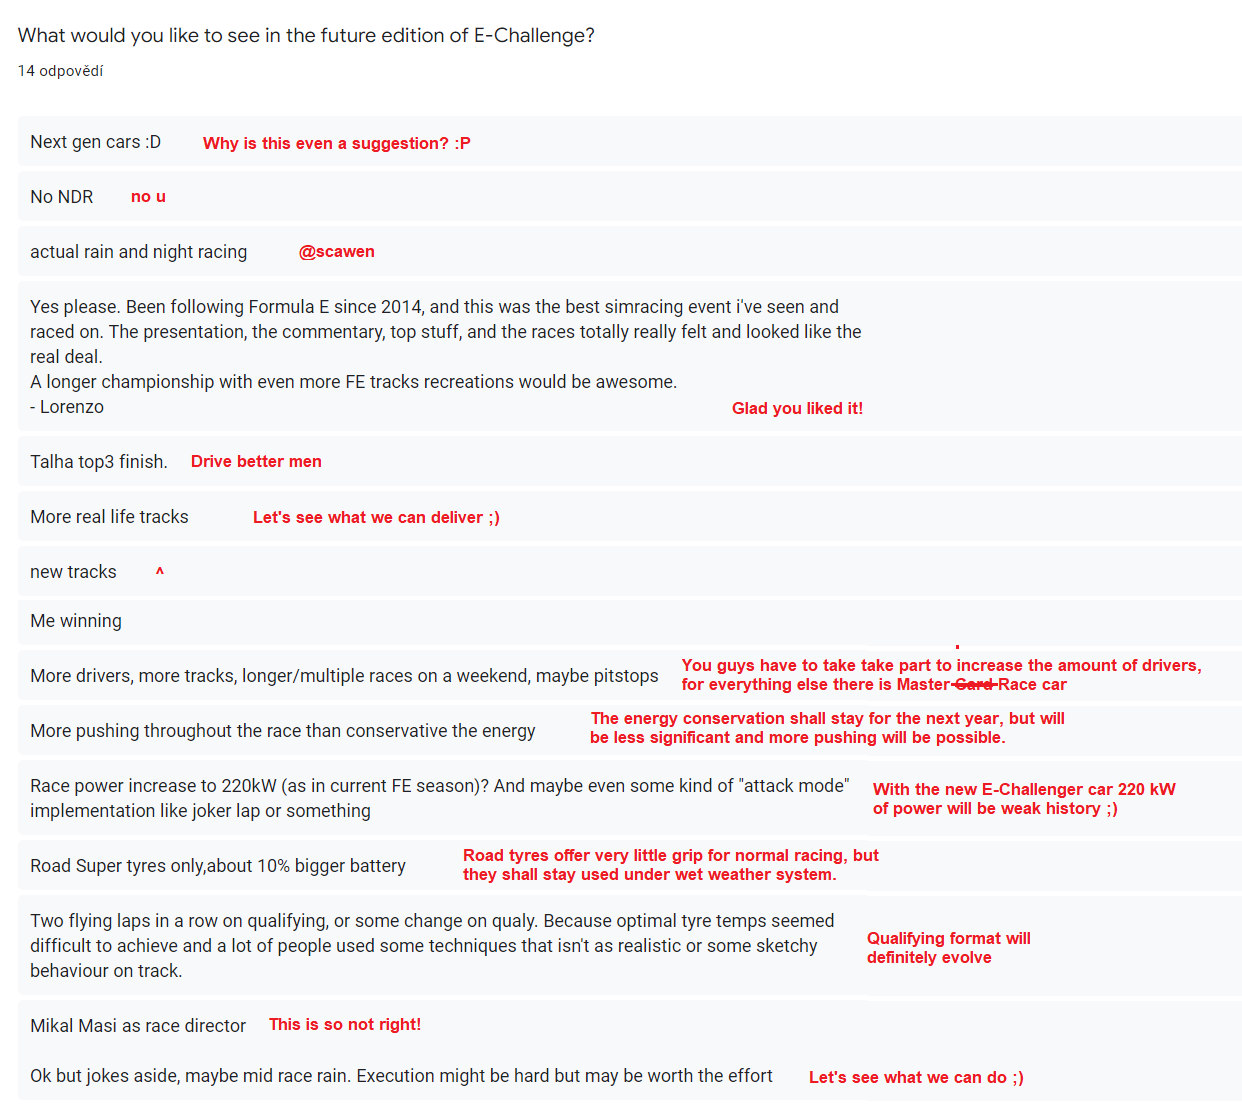This screenshot has width=1242, height=1110.
Task: Select the 220kW race power response
Action: pos(439,798)
